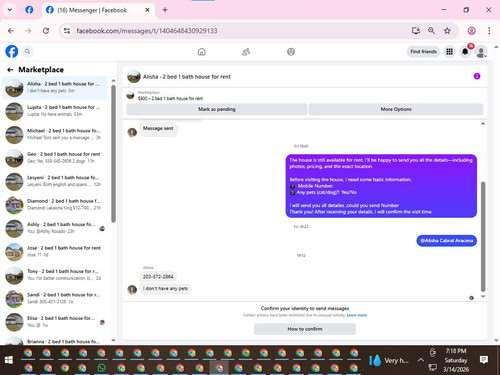Click the address bar URL
Screen dimensions: 500x375
pyautogui.click(x=147, y=31)
